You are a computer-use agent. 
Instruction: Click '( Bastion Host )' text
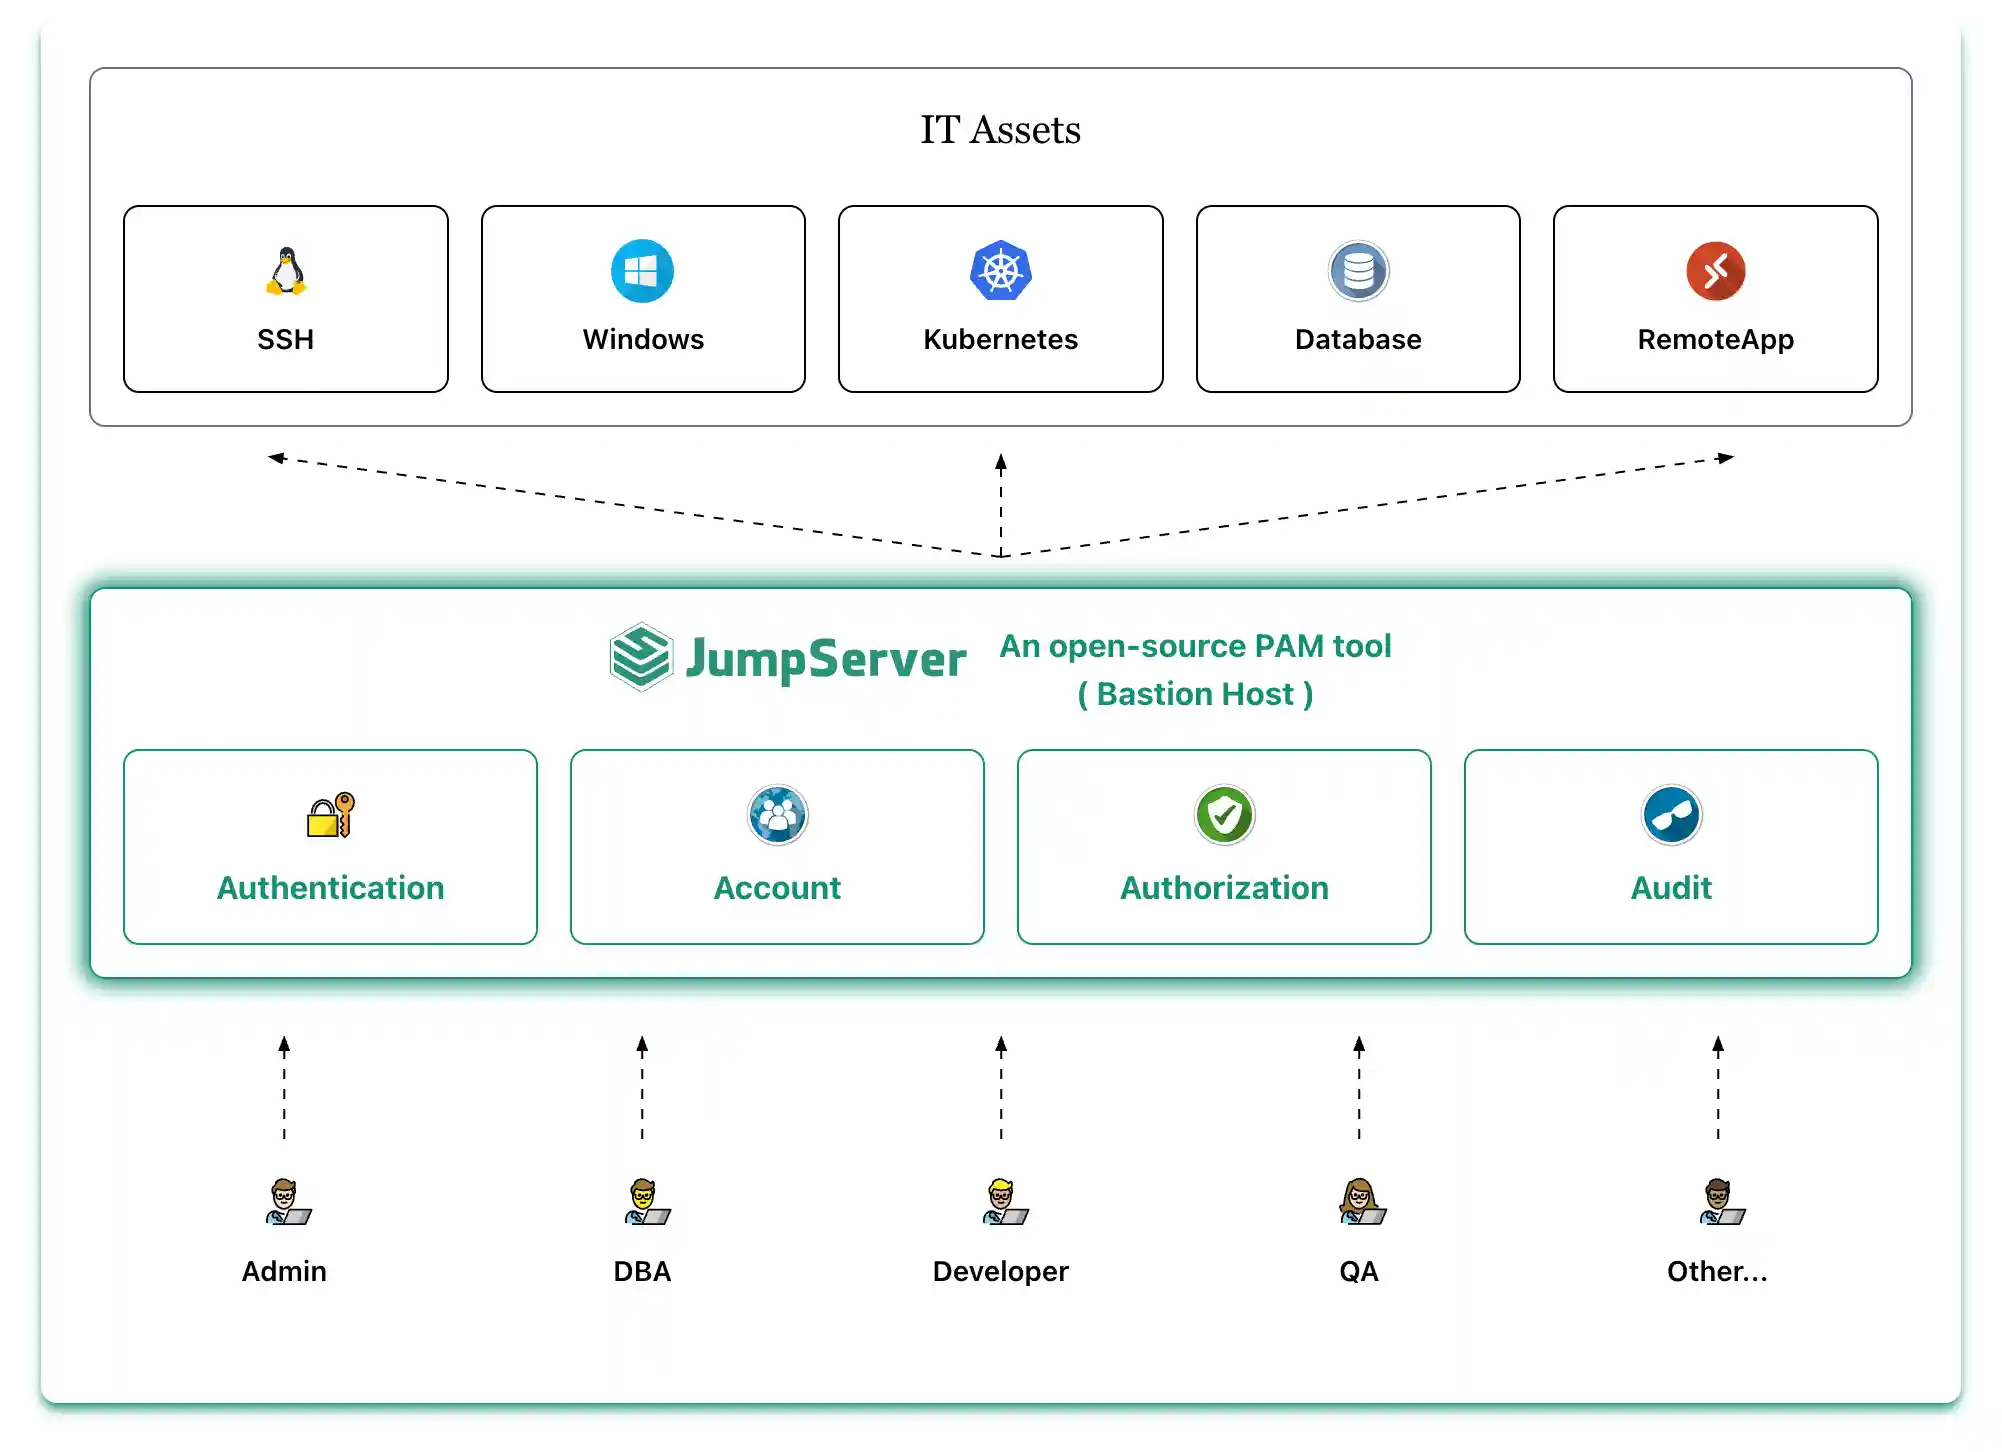(x=1195, y=694)
